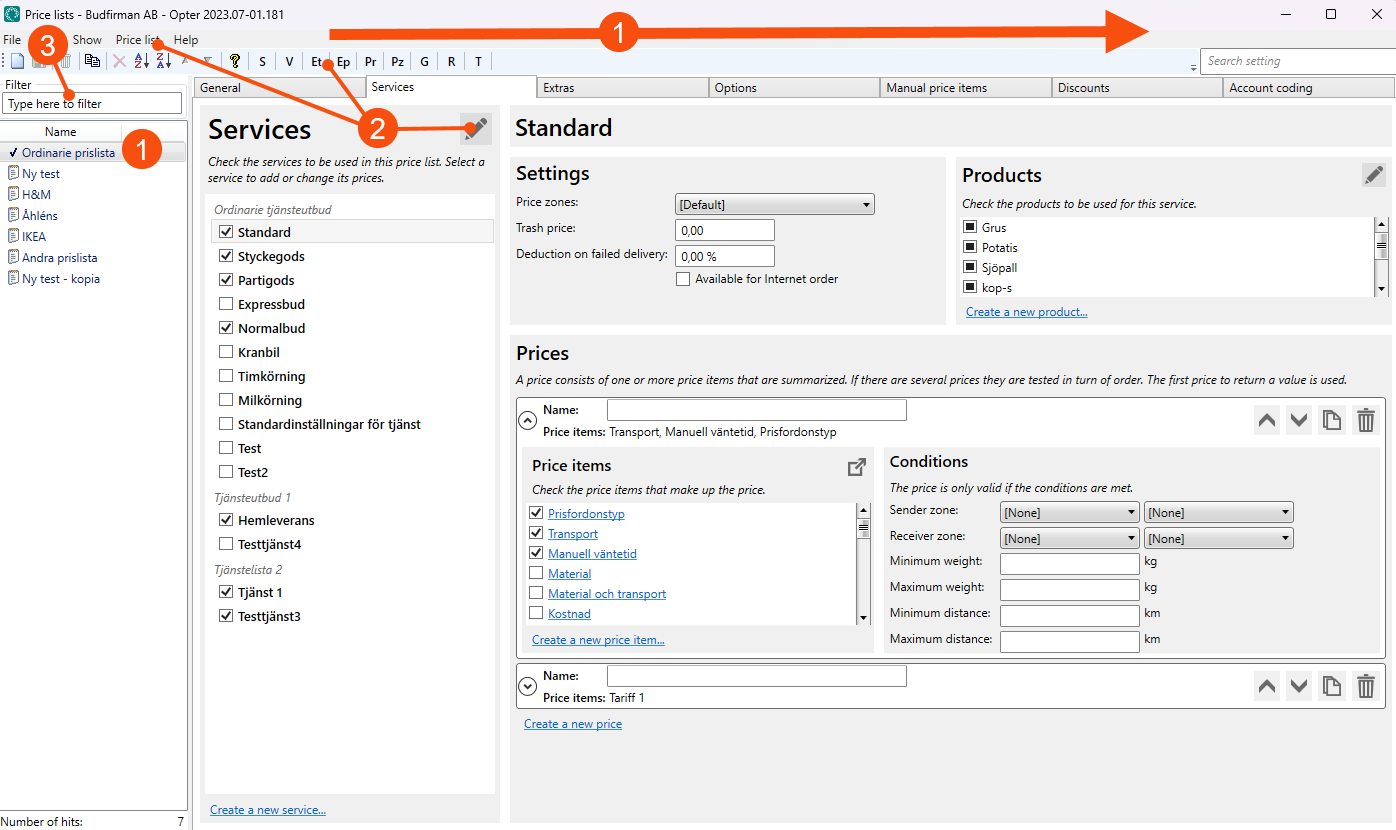Open Price items in pop-out window icon
The height and width of the screenshot is (830, 1396).
[856, 467]
